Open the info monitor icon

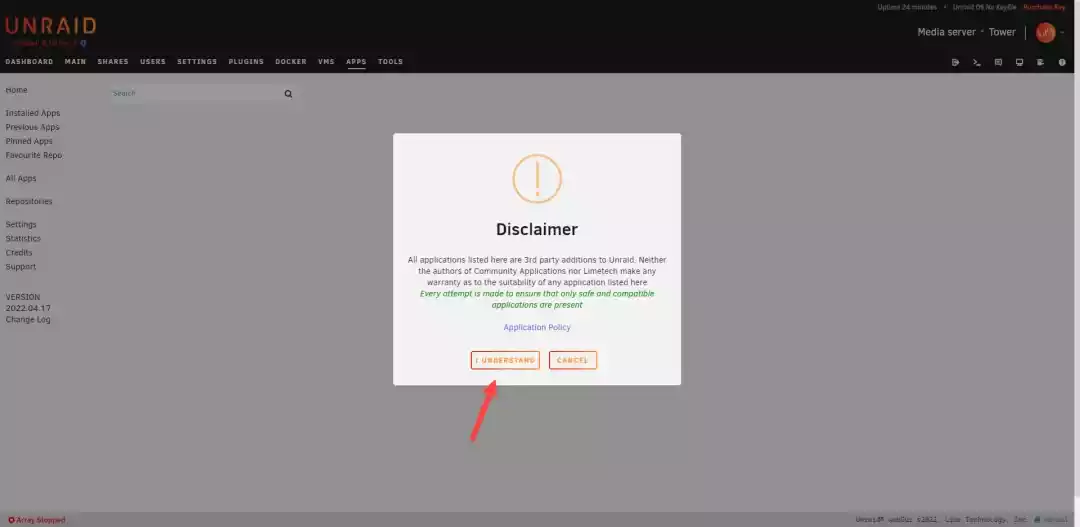[1019, 62]
